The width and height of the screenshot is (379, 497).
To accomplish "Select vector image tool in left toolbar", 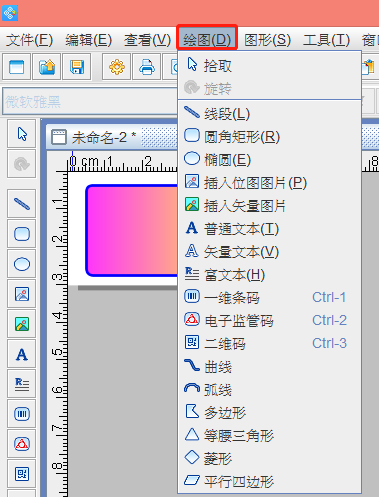I will pyautogui.click(x=22, y=324).
